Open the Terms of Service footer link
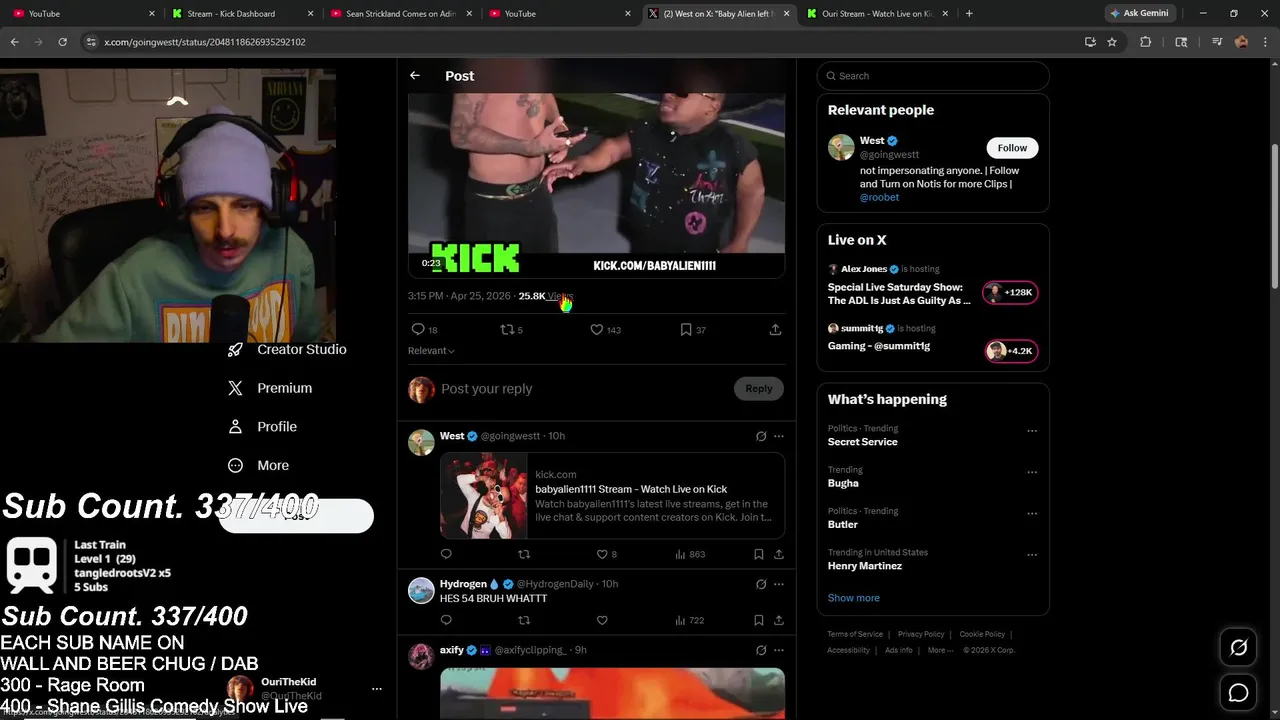The height and width of the screenshot is (720, 1280). click(x=855, y=634)
